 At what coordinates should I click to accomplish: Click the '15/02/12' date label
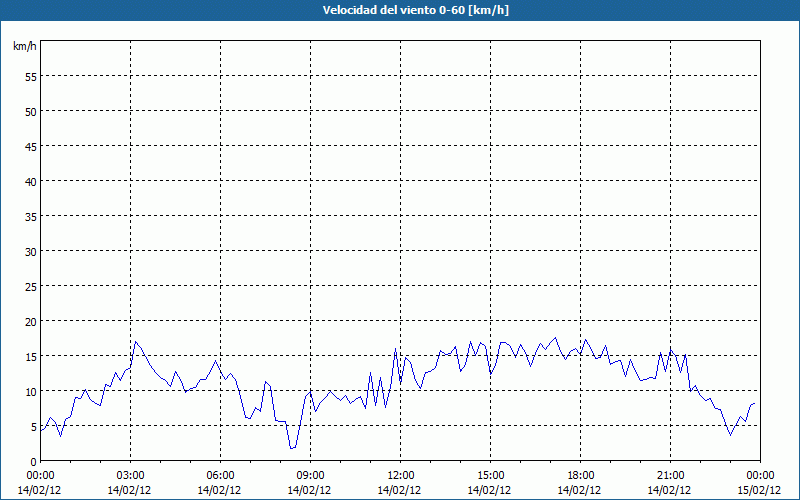click(x=760, y=490)
